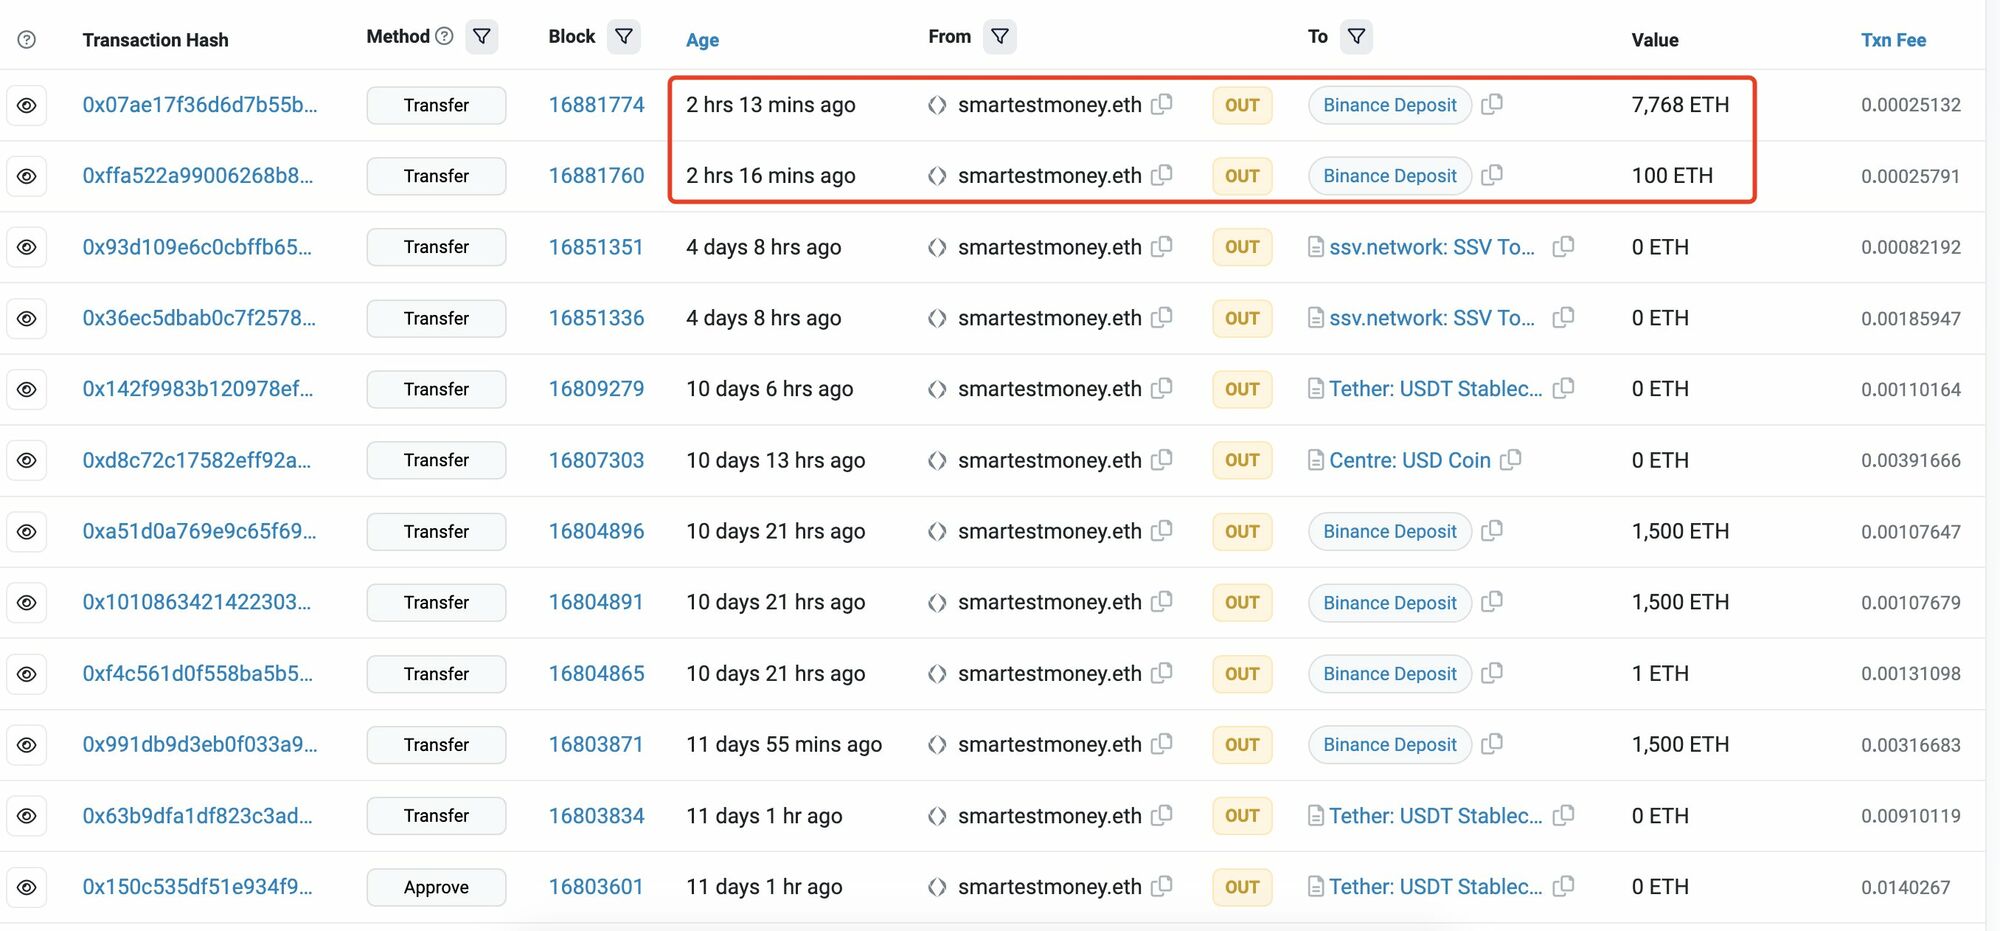Click the Method column help icon
Viewport: 2000px width, 931px height.
pos(445,36)
